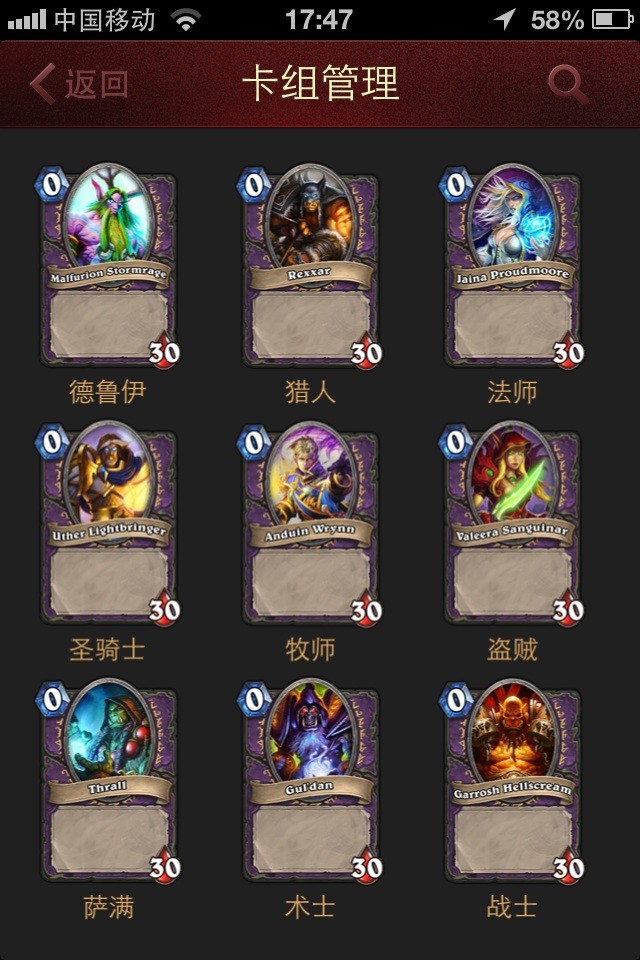
Task: Click the 30 health icon on Gul'dan
Action: (366, 866)
